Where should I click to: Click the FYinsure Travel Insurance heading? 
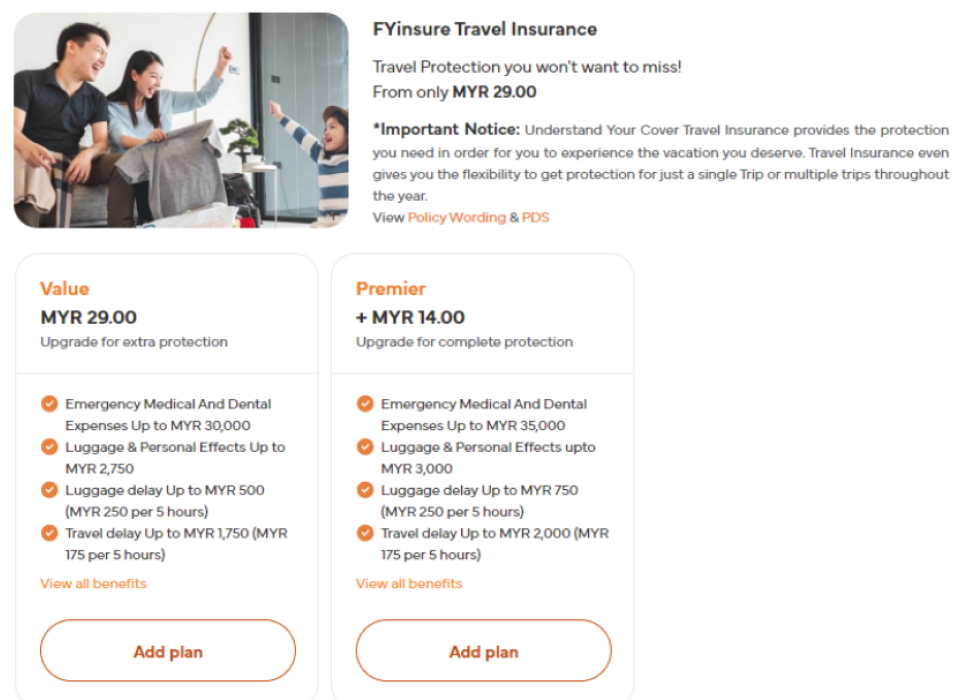click(484, 29)
